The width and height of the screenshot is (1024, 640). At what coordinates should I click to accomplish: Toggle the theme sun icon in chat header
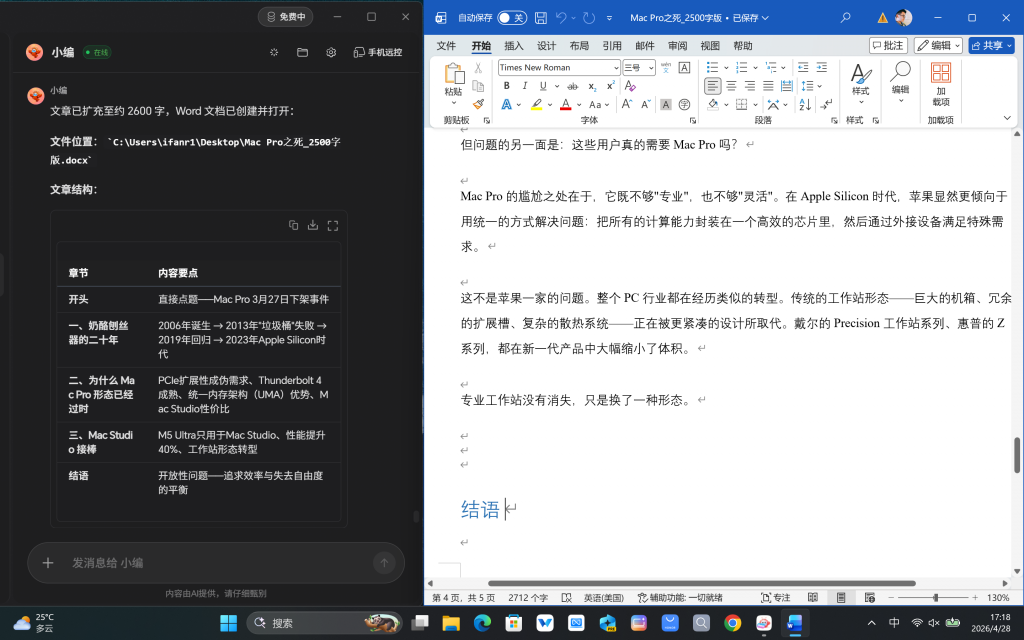(x=274, y=52)
